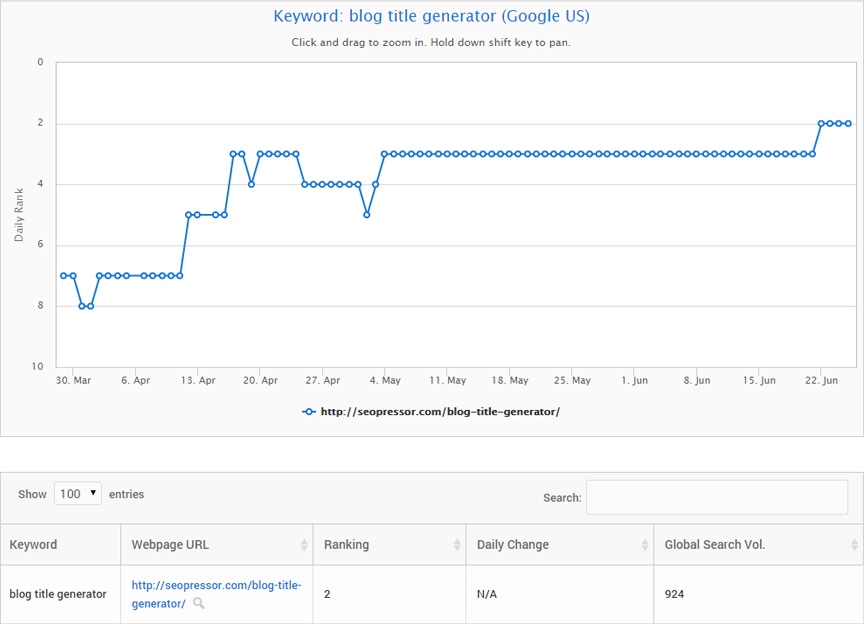Click the 22. Jun axis label
This screenshot has width=864, height=624.
(x=821, y=380)
